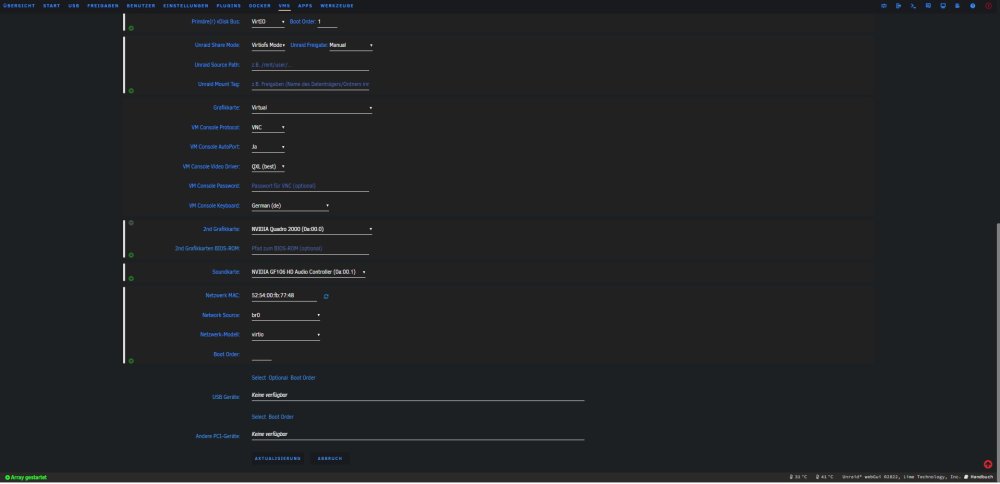Focus the vDisk Boot Order field
1000x484 pixels.
327,22
